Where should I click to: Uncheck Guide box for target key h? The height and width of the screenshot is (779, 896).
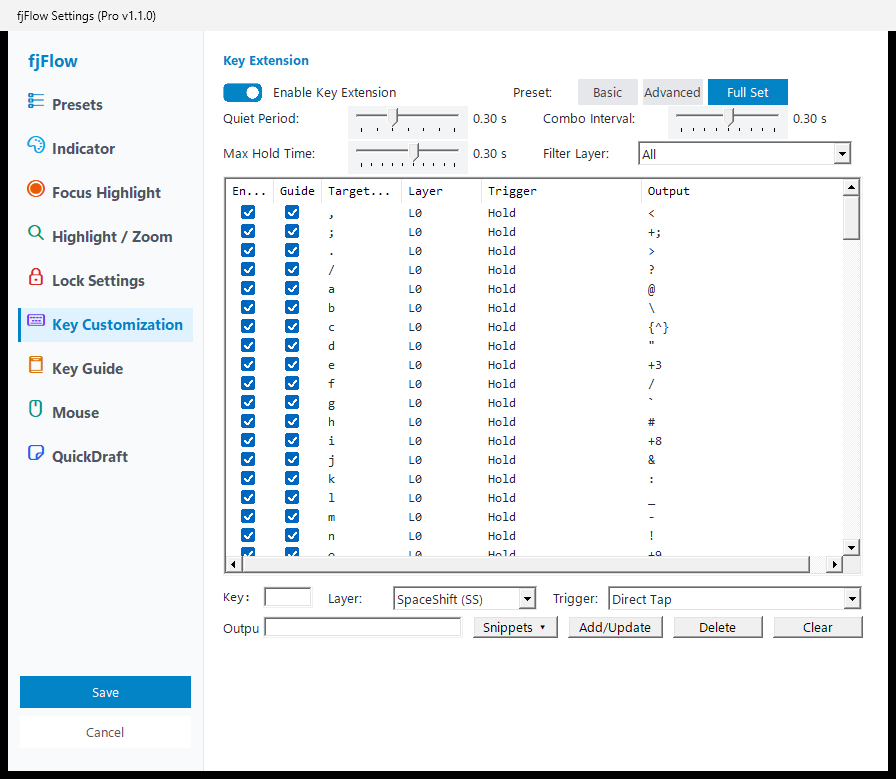pyautogui.click(x=292, y=421)
